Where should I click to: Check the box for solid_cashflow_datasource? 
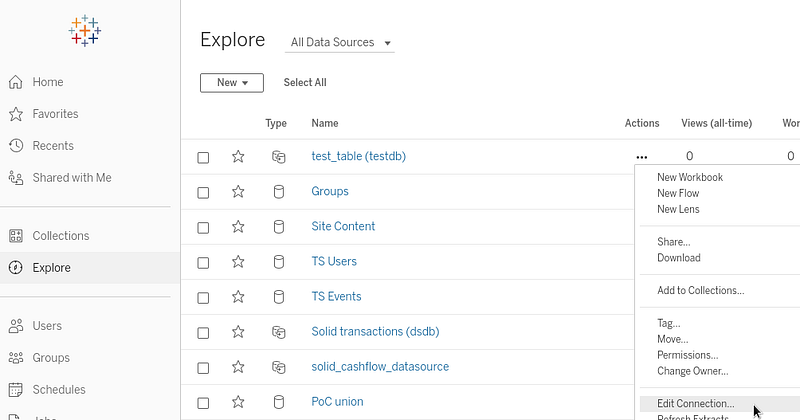click(203, 368)
